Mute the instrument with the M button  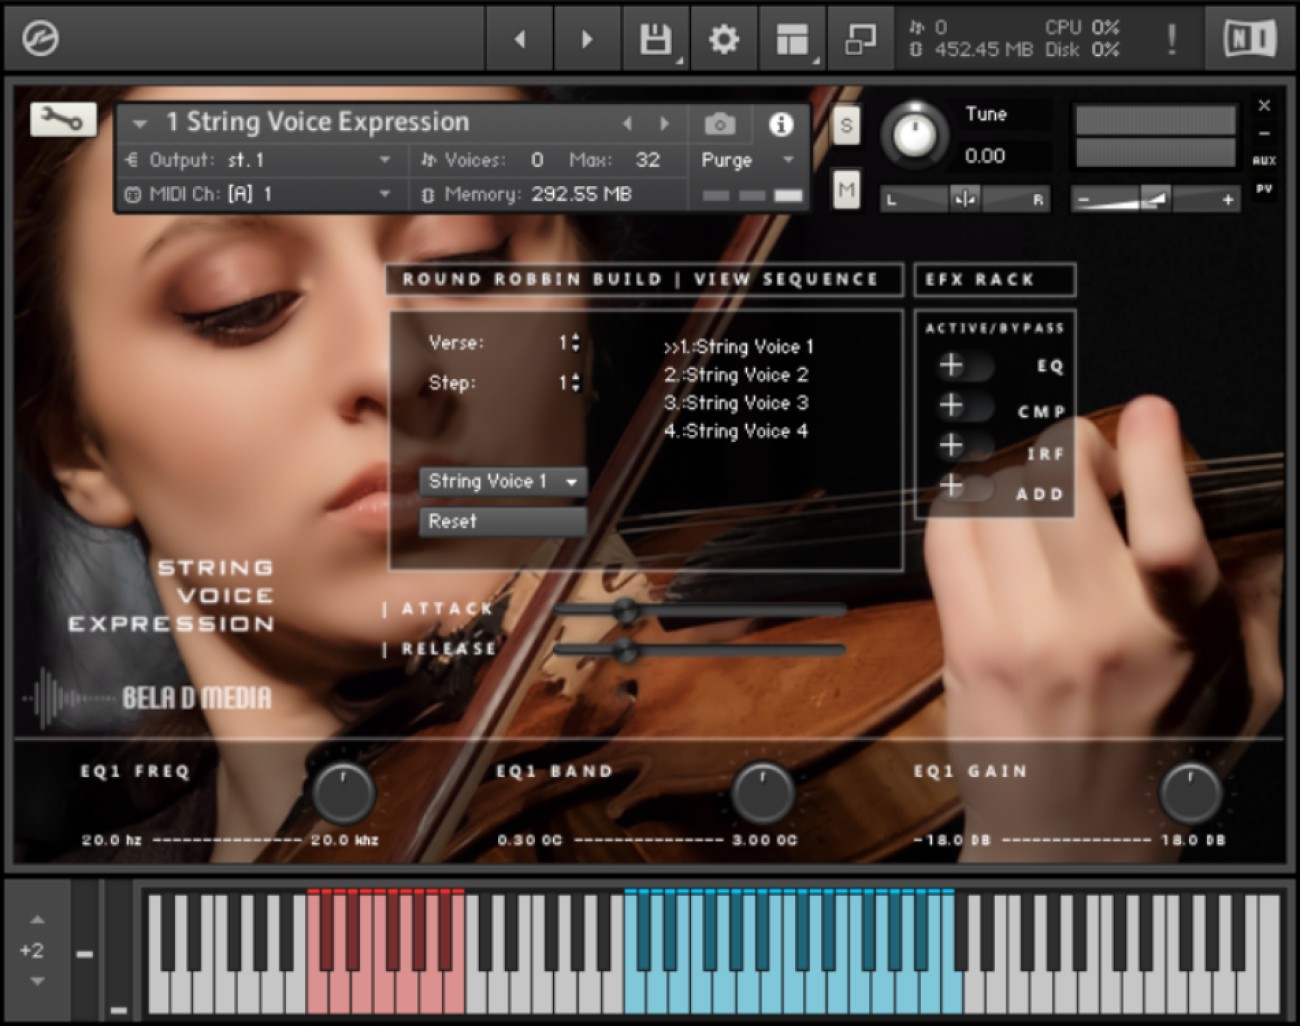point(846,188)
